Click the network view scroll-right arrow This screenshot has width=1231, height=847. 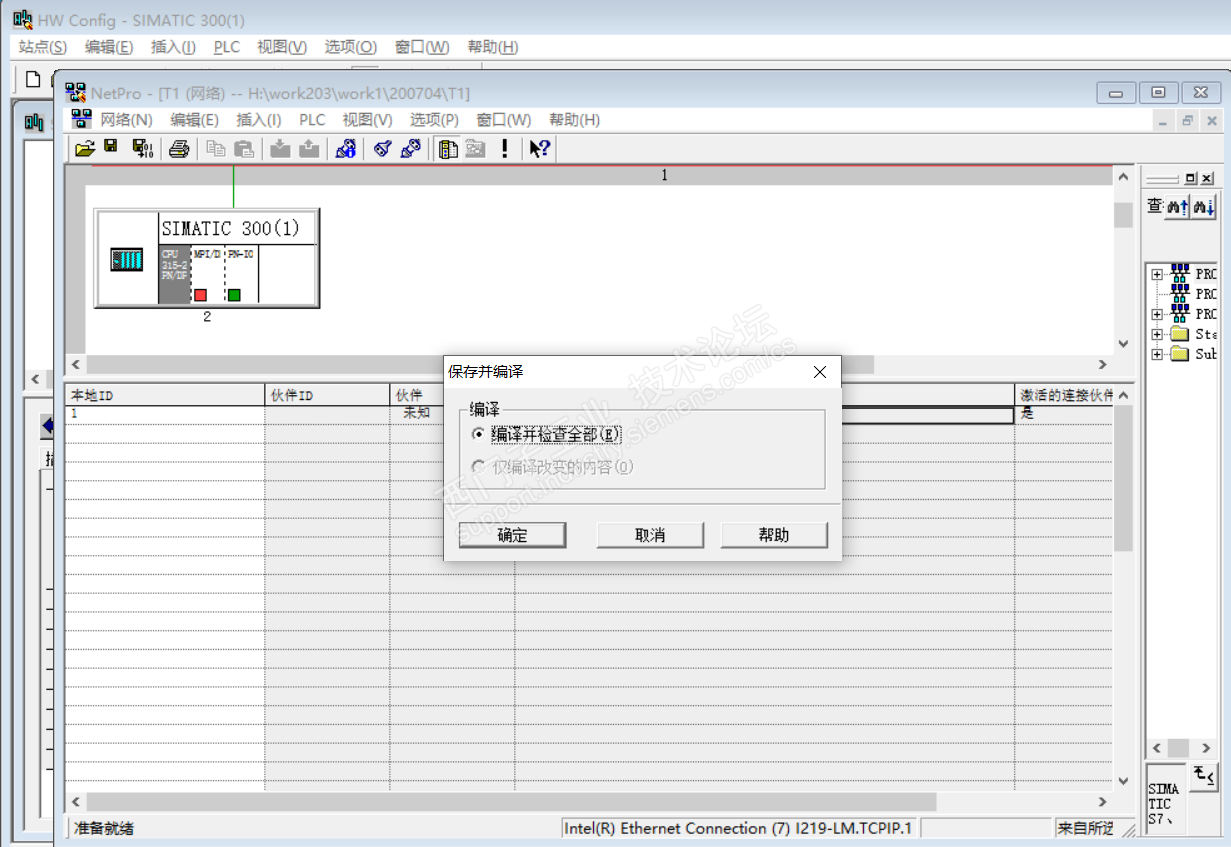tap(1103, 364)
